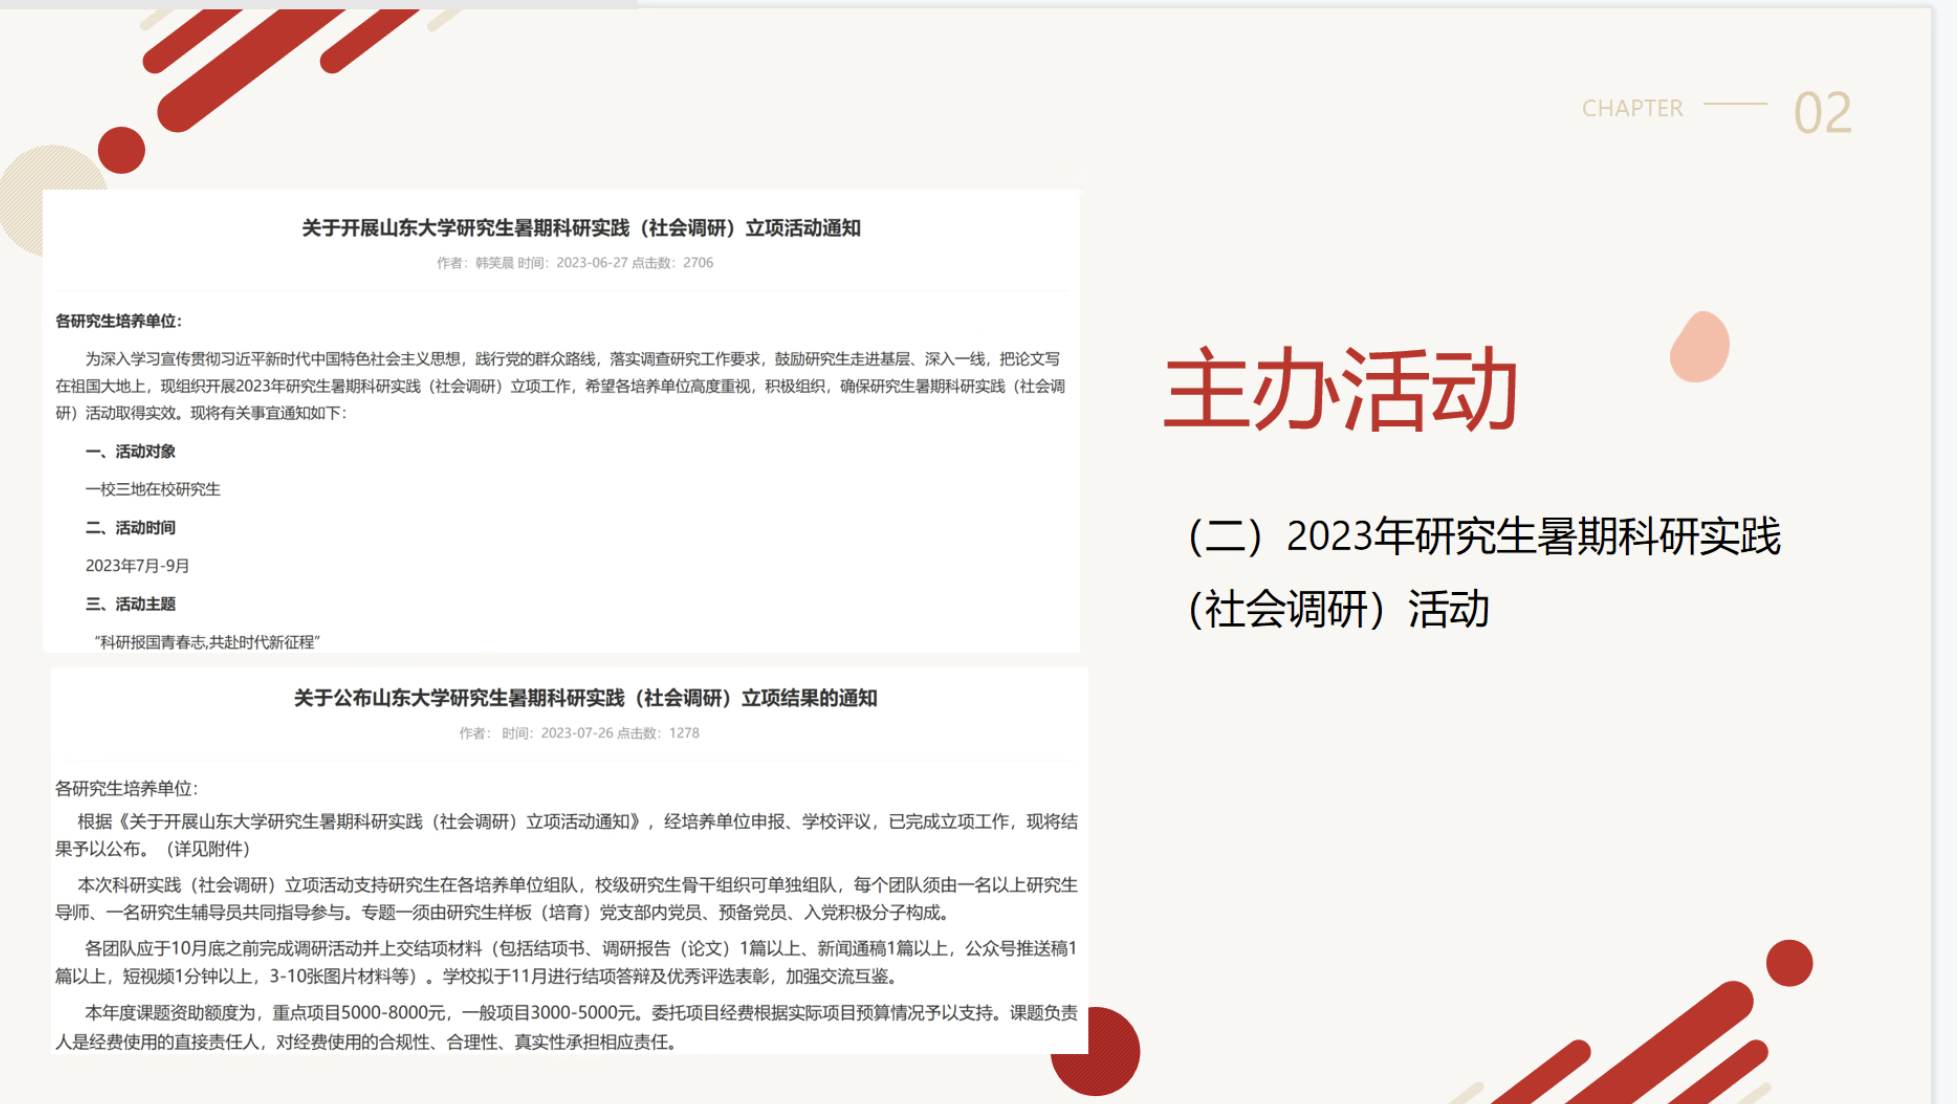
Task: Click the paragraph starting "本次科研实践(社会调研)"
Action: point(566,898)
